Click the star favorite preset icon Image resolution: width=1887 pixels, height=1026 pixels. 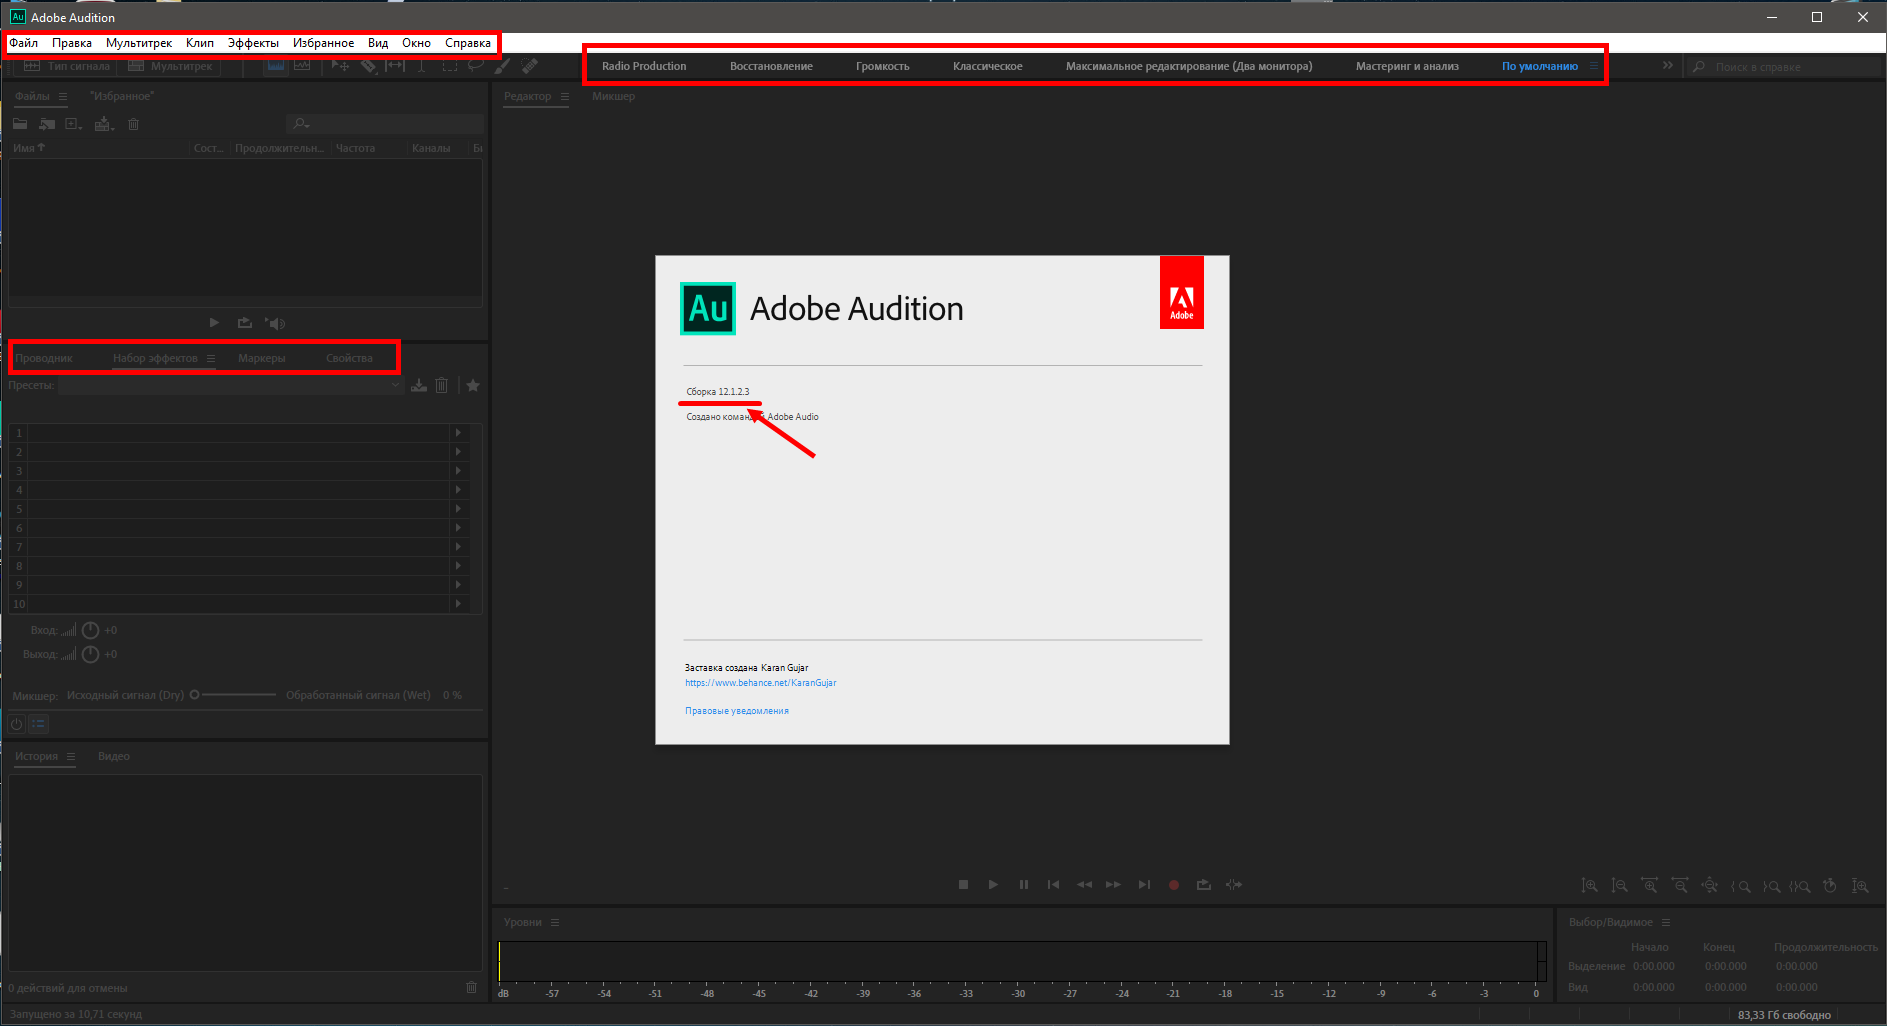473,385
